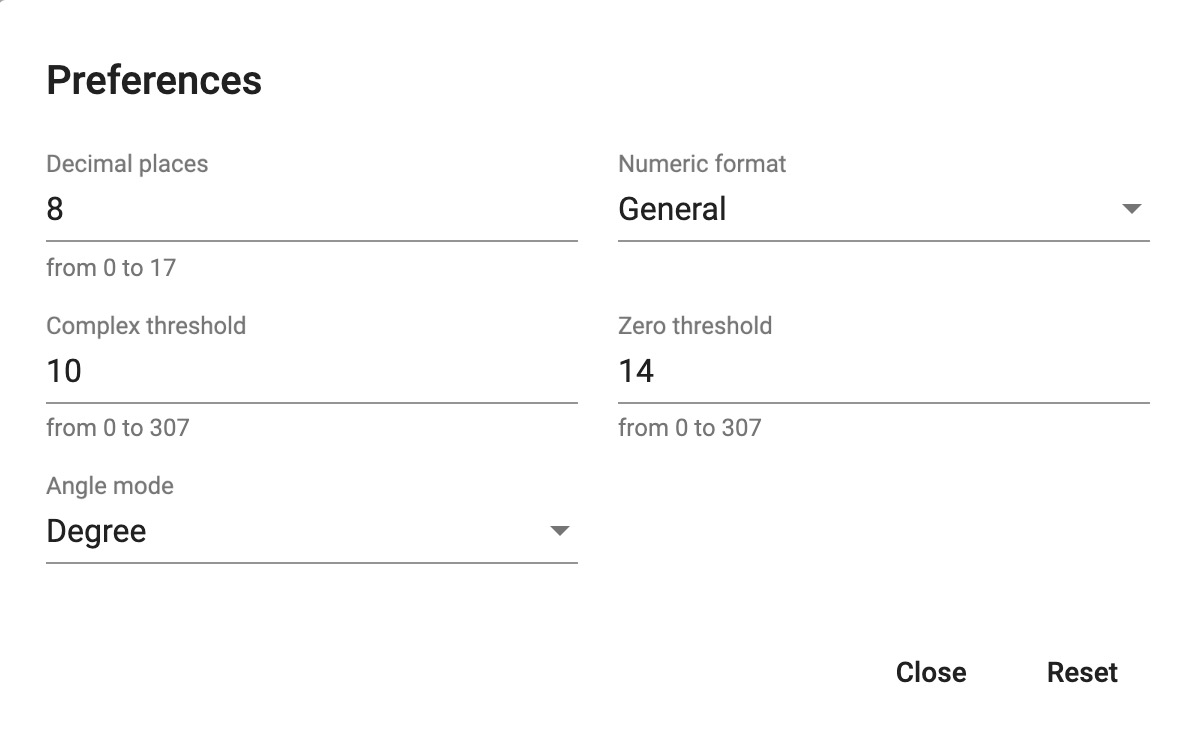Click range hint below Zero threshold
Screen dimensions: 1188x734
[690, 428]
